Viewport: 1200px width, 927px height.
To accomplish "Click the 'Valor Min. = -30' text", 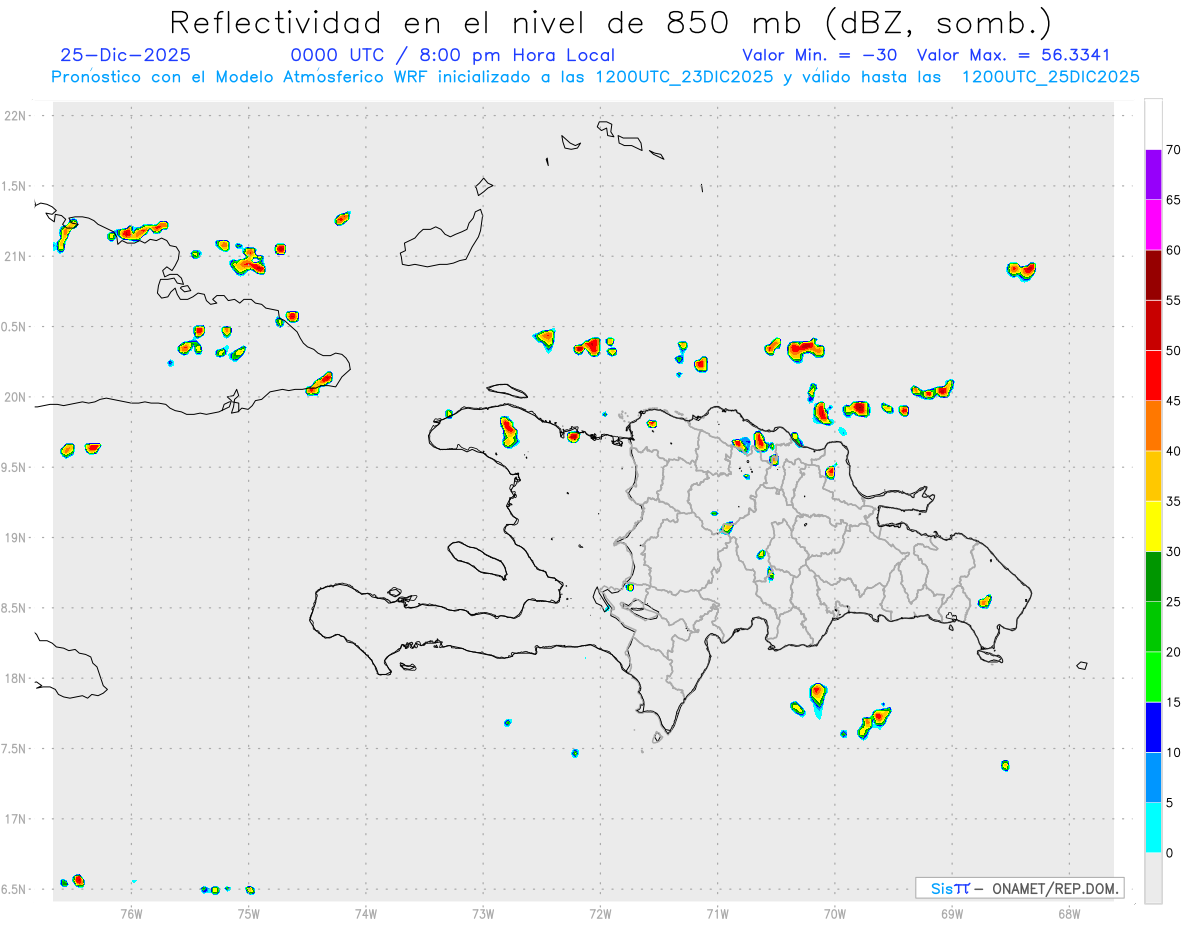I will [x=822, y=55].
